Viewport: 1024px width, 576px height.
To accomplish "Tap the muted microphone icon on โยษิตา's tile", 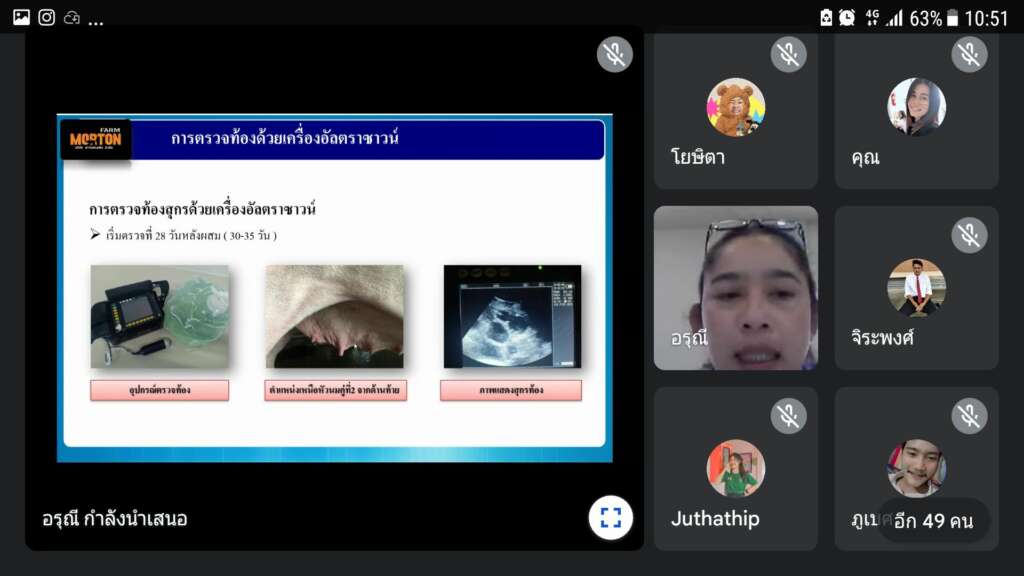I will pos(789,54).
